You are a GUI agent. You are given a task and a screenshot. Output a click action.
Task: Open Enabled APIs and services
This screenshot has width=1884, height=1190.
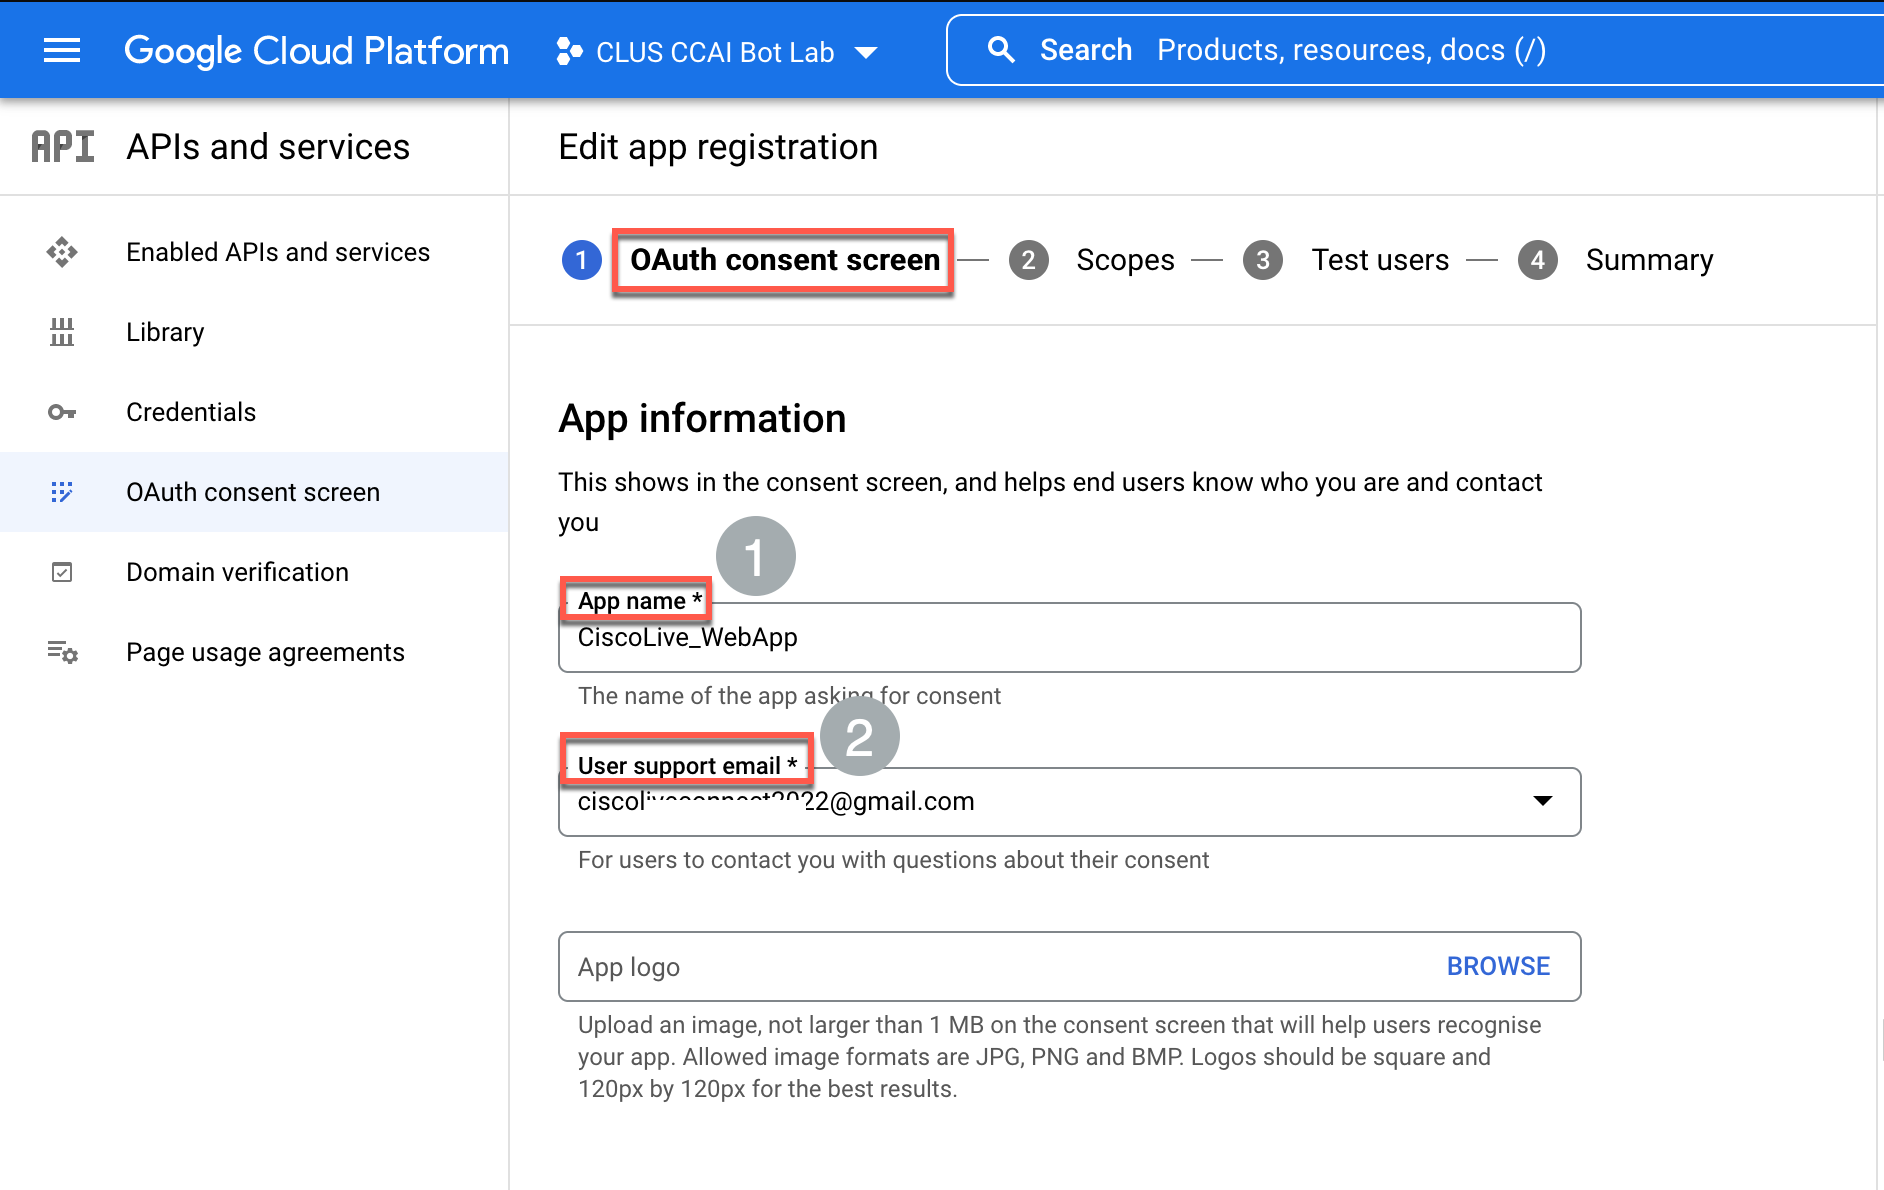tap(254, 252)
